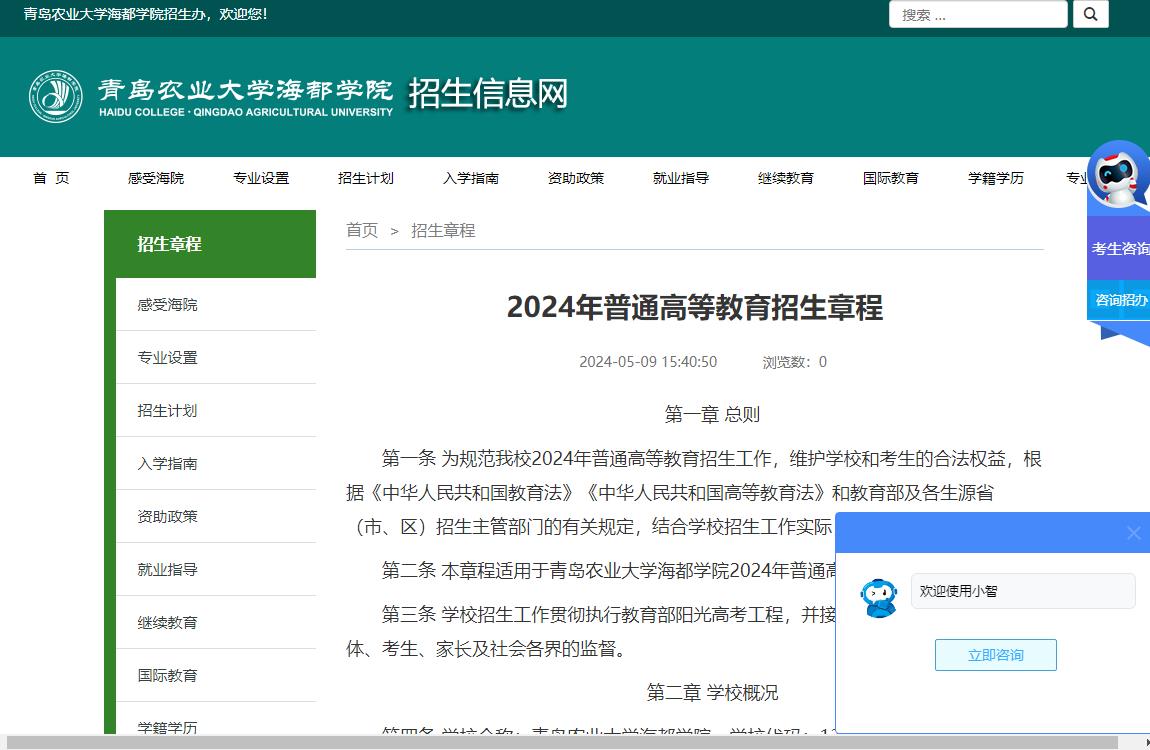
Task: Open the 咨询招办 side panel
Action: [x=1119, y=300]
